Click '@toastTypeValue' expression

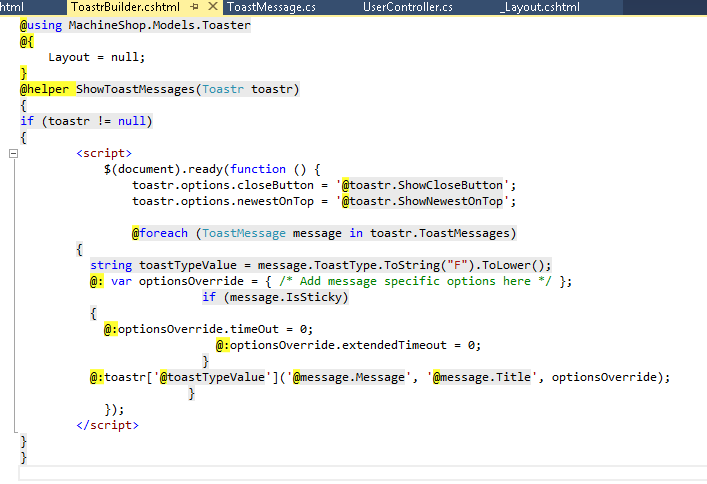point(212,377)
